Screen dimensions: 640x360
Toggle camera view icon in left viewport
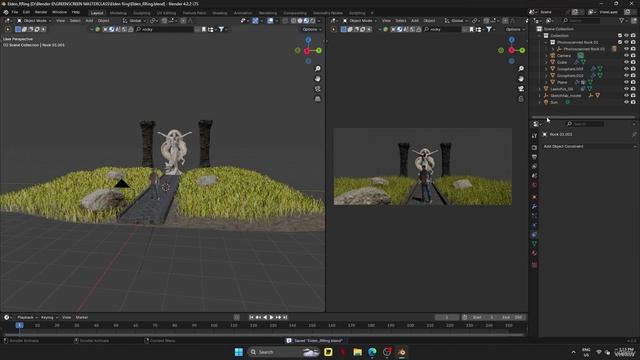[318, 89]
